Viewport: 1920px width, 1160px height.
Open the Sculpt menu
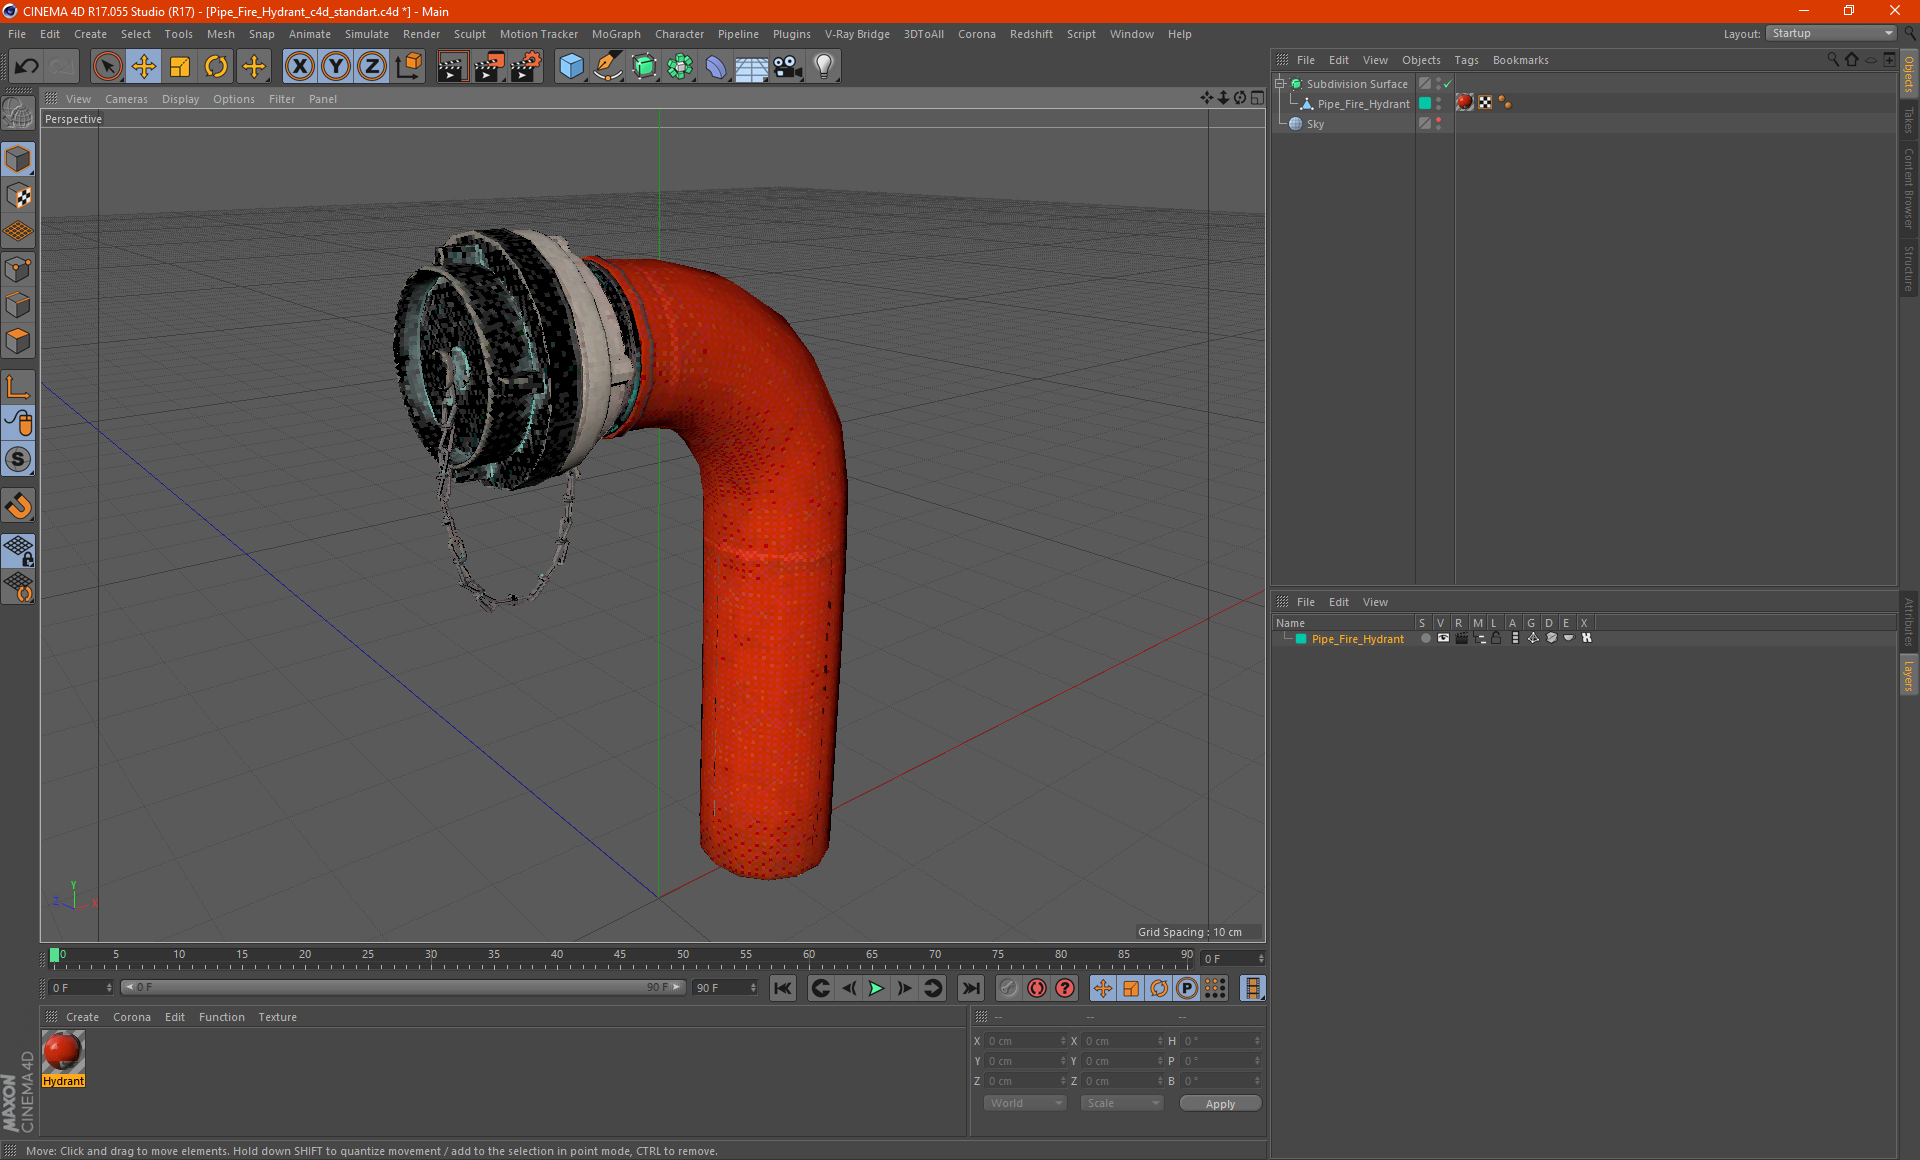pyautogui.click(x=470, y=34)
